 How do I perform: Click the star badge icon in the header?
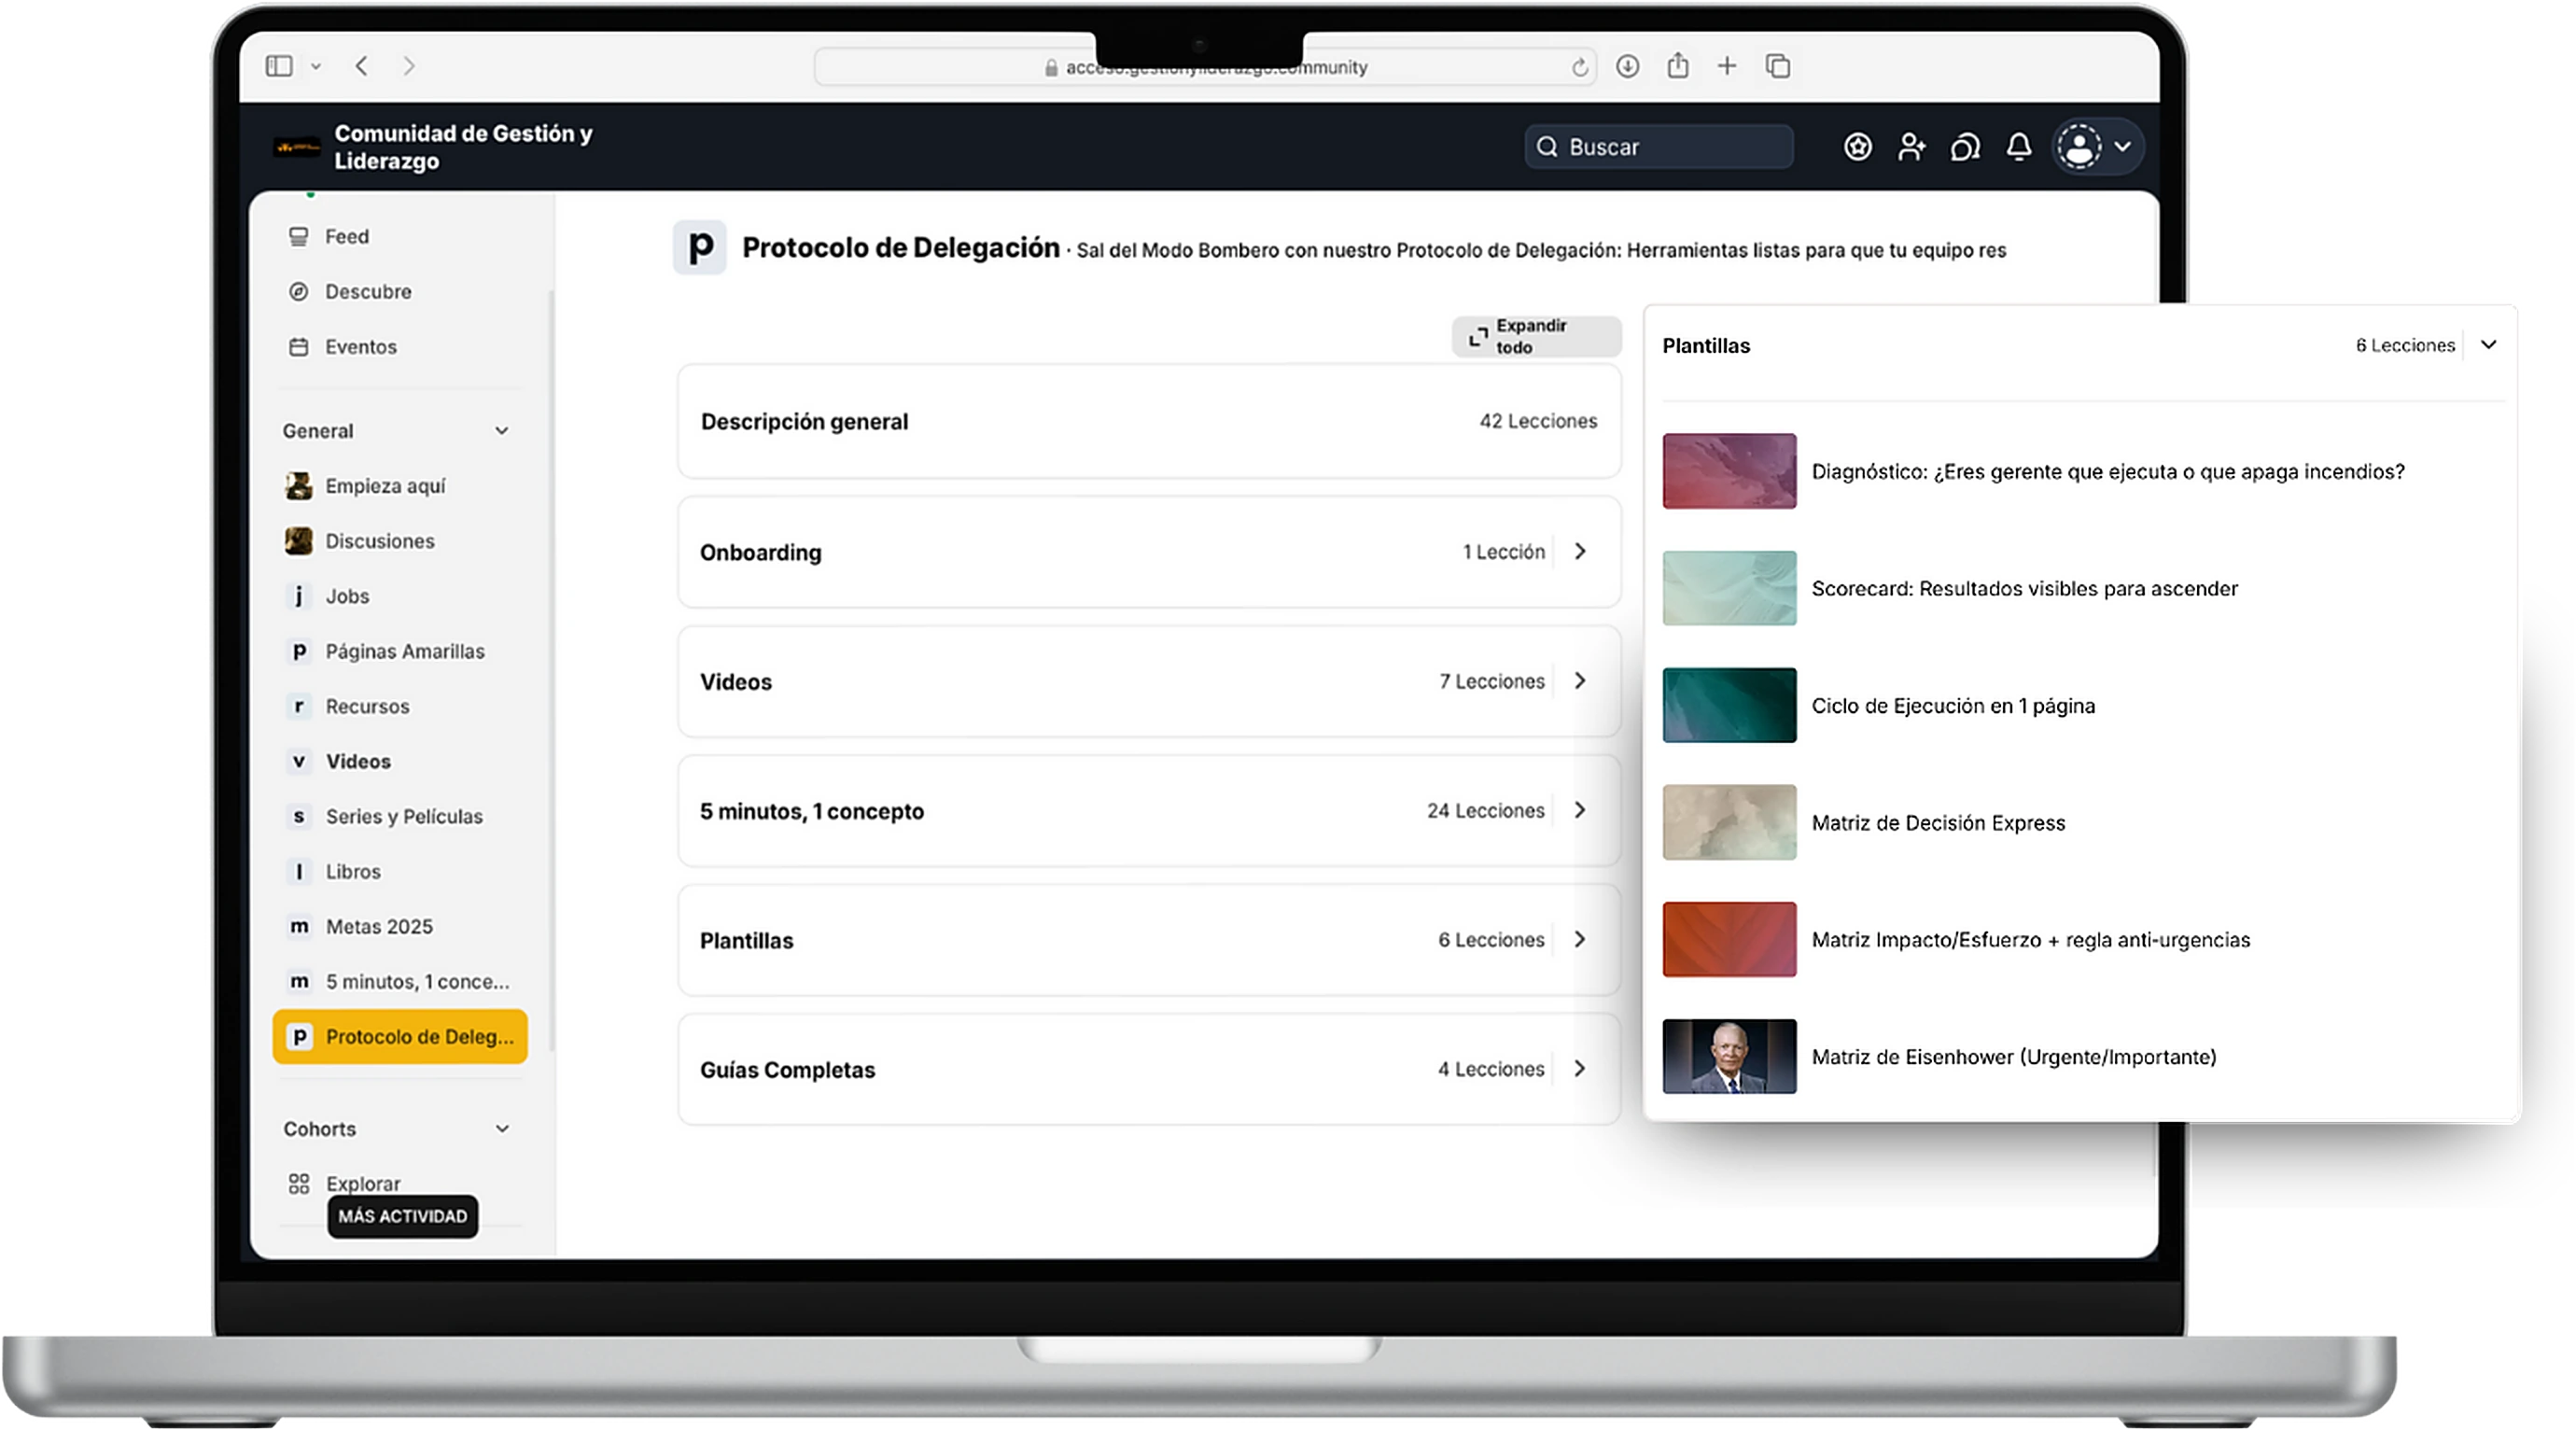point(1858,147)
